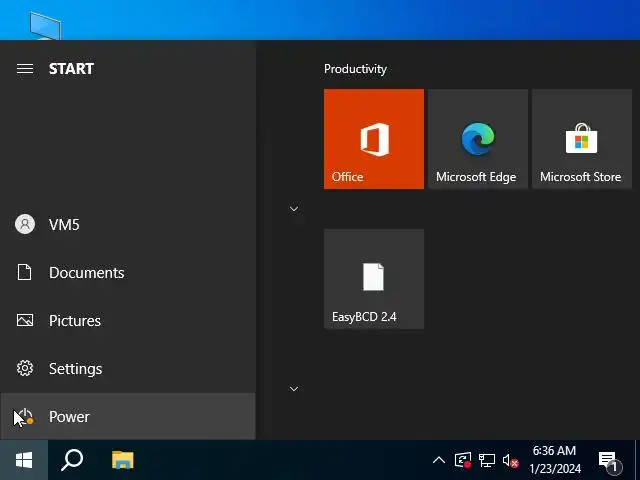Click the security tray icon with red dot

463,460
